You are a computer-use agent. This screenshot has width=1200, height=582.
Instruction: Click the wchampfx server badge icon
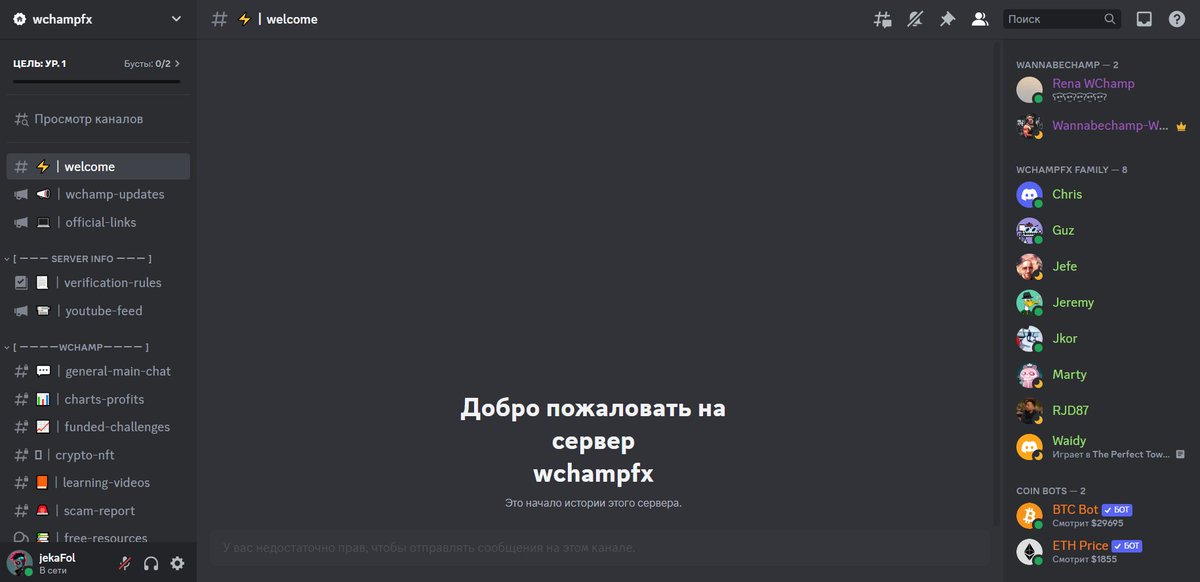point(19,19)
